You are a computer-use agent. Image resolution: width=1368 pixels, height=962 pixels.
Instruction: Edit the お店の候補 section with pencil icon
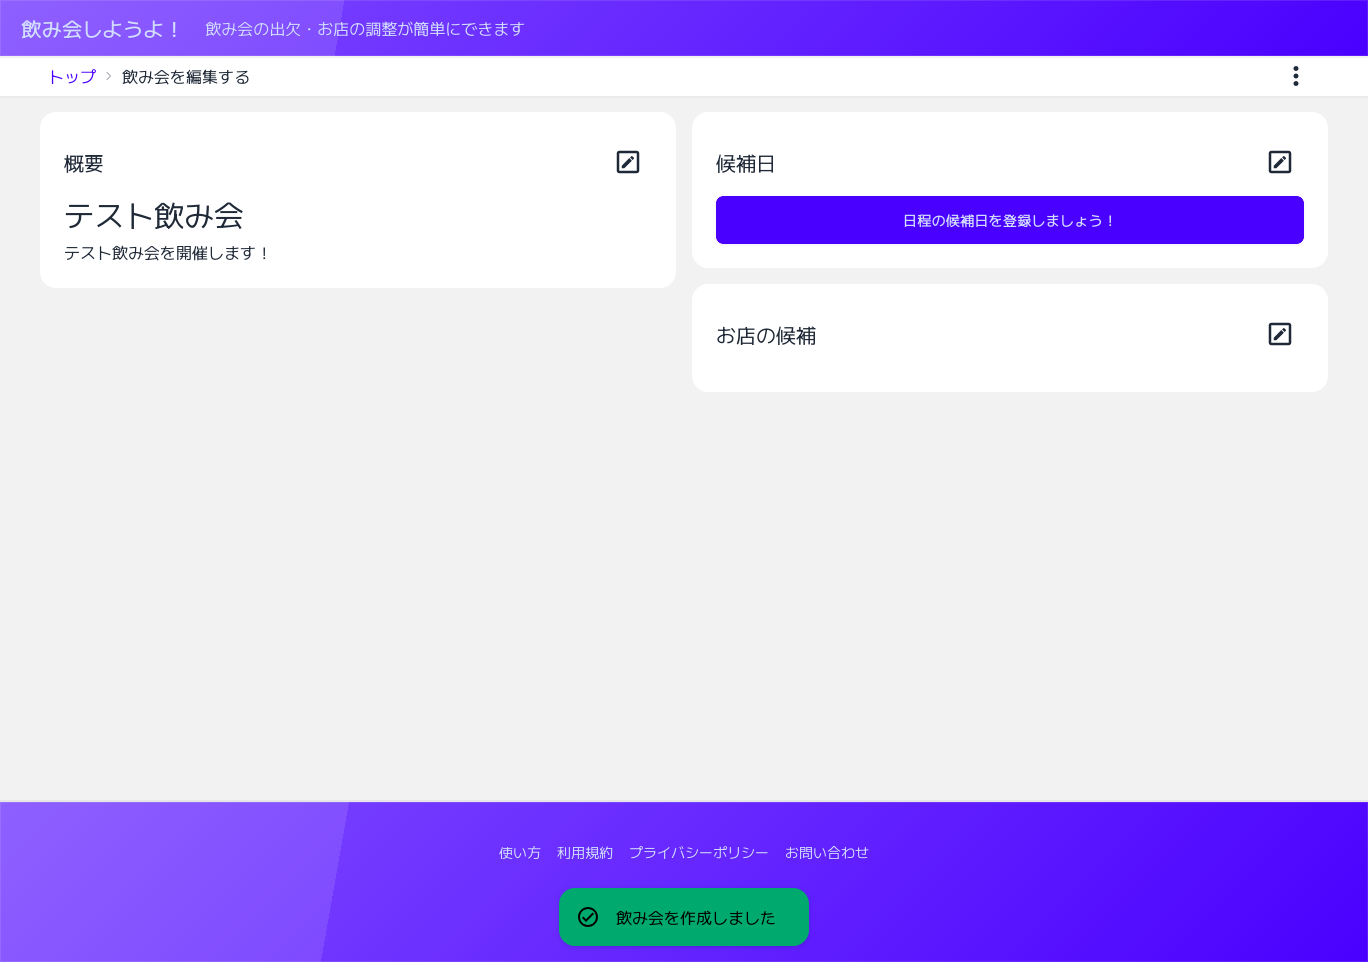[x=1280, y=334]
